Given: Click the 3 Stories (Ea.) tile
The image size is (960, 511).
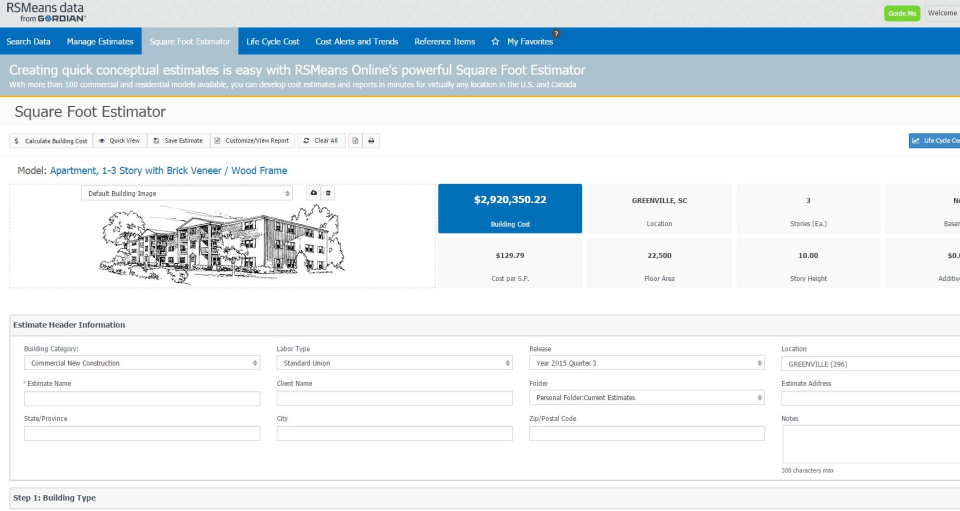Looking at the screenshot, I should click(808, 209).
